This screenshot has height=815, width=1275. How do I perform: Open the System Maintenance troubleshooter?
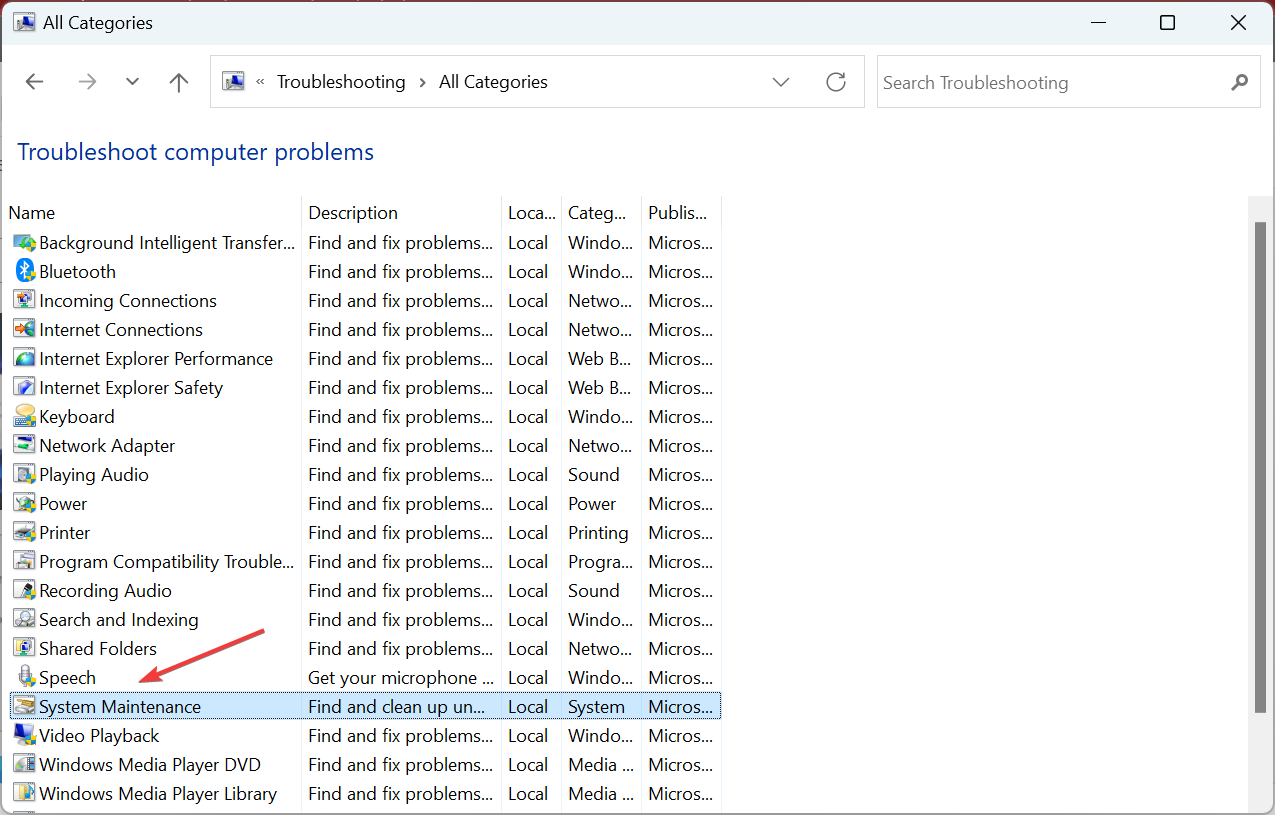[120, 706]
